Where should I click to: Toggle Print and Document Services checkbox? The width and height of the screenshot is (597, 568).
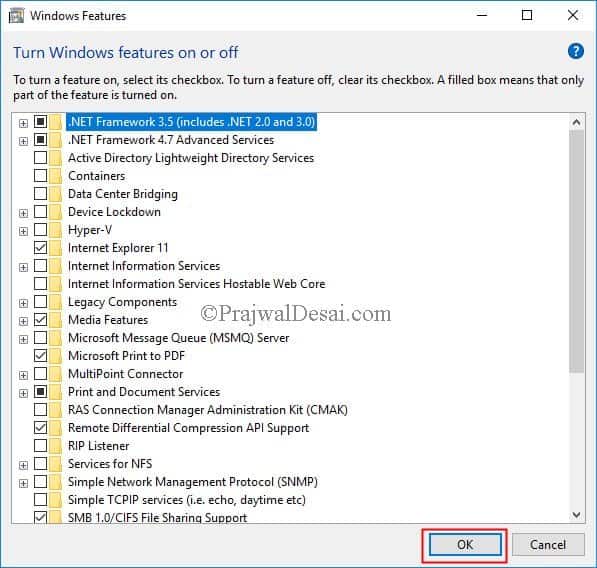(40, 391)
